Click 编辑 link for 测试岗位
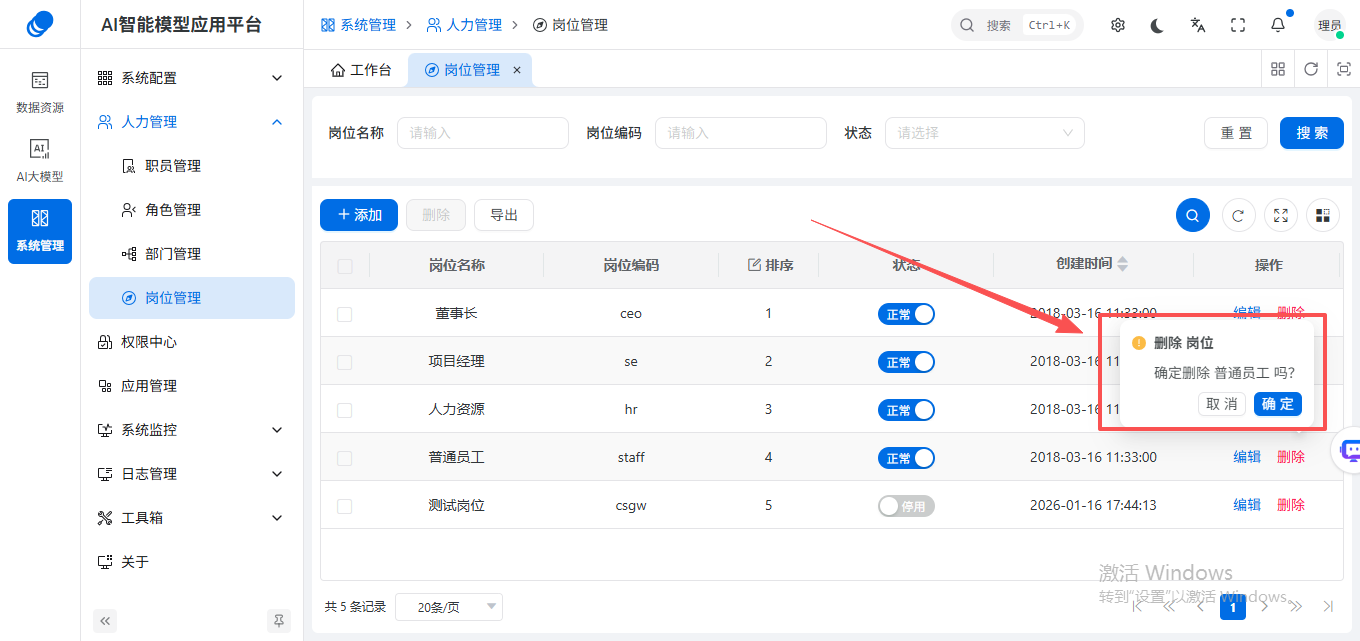The height and width of the screenshot is (641, 1360). (x=1247, y=505)
